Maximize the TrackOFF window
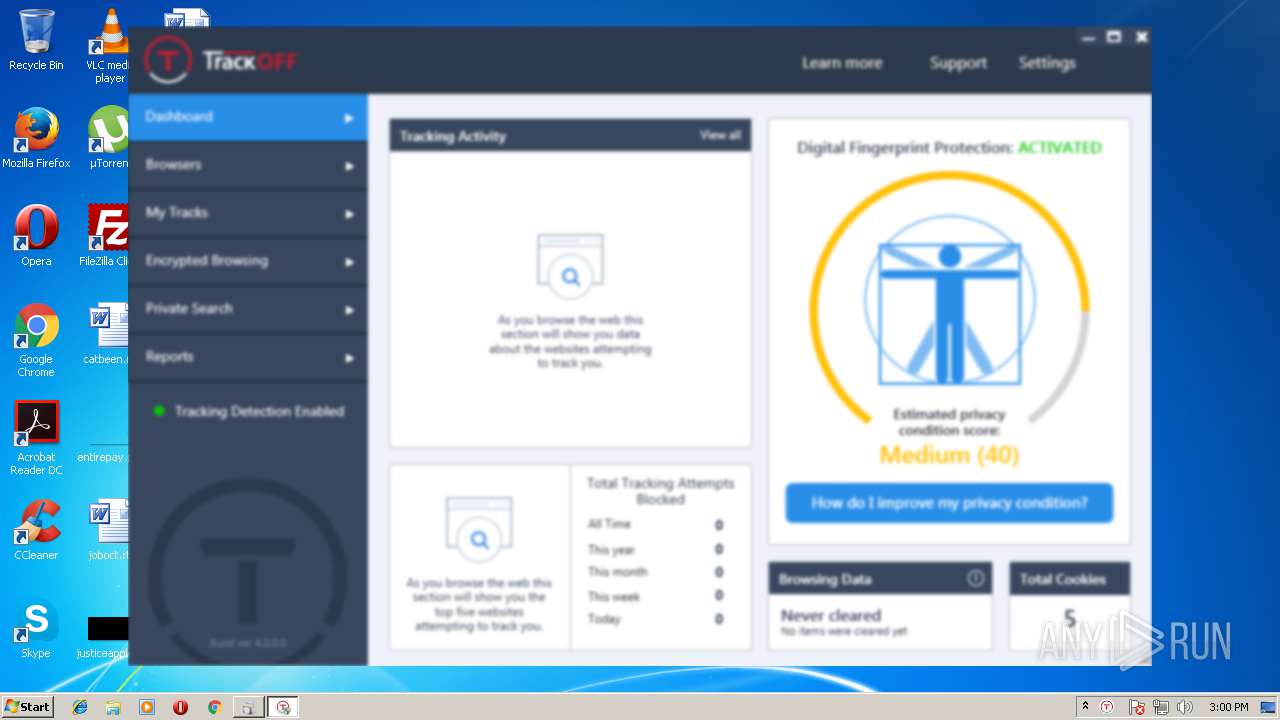 pyautogui.click(x=1114, y=37)
